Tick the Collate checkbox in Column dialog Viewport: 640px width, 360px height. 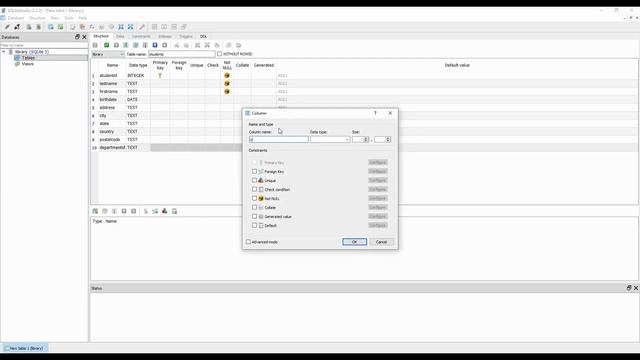click(x=254, y=207)
